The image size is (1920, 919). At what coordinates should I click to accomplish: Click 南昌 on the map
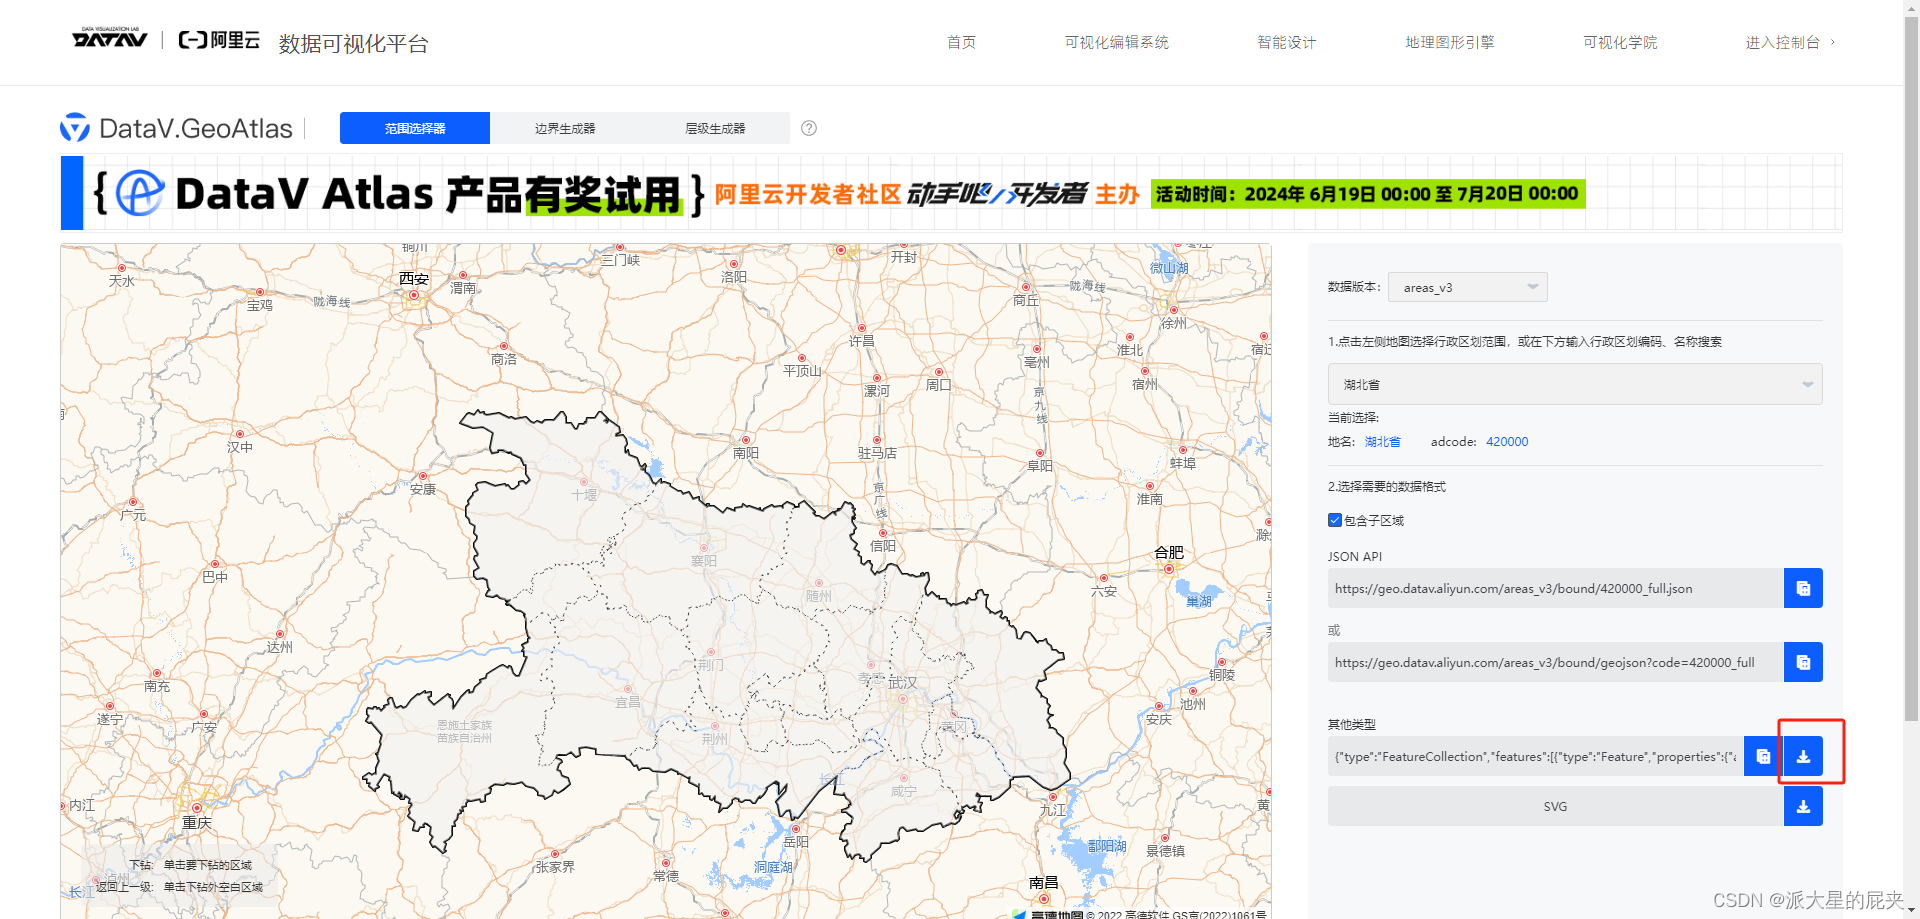pos(1044,883)
